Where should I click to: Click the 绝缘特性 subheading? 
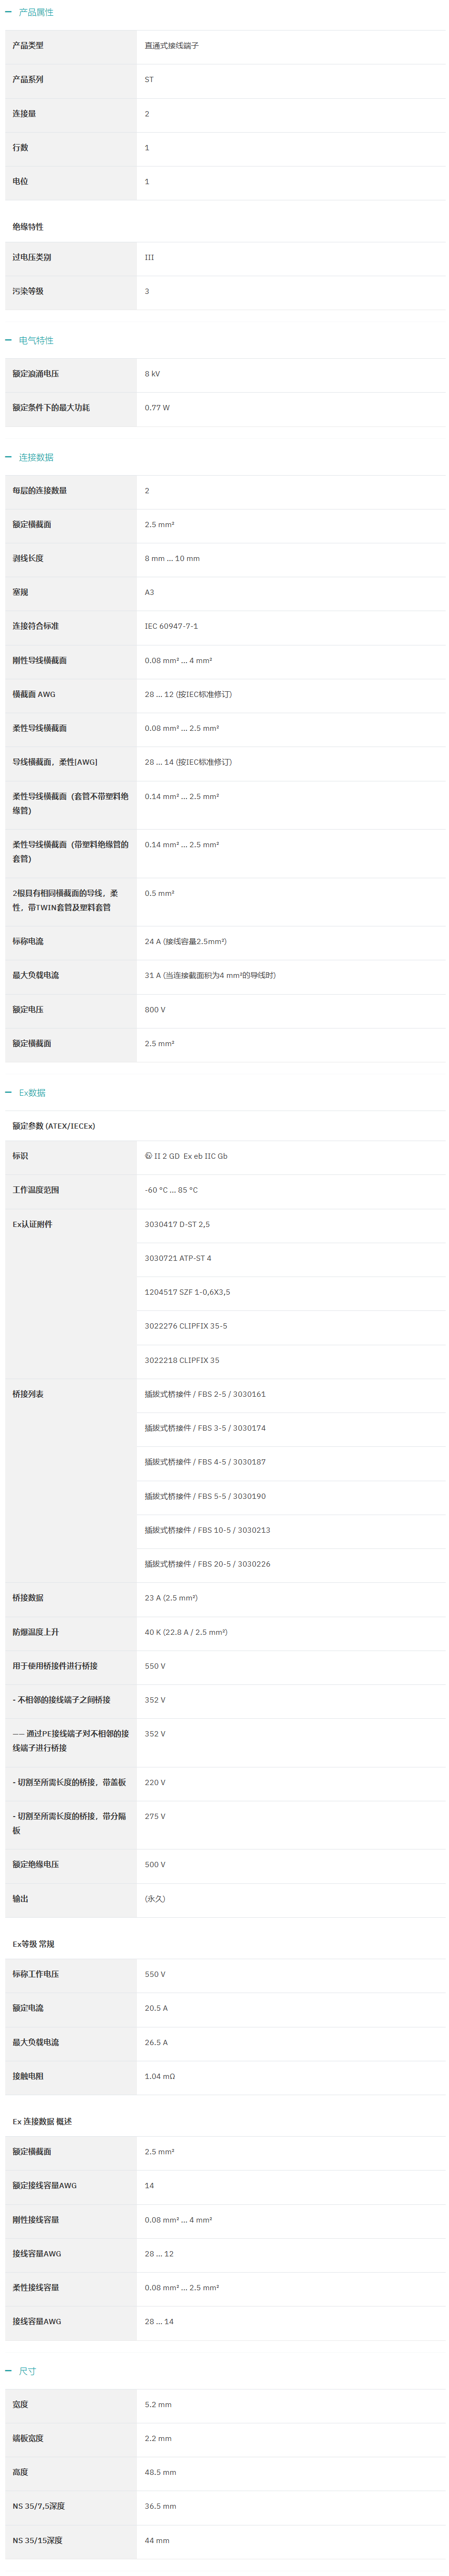click(28, 227)
